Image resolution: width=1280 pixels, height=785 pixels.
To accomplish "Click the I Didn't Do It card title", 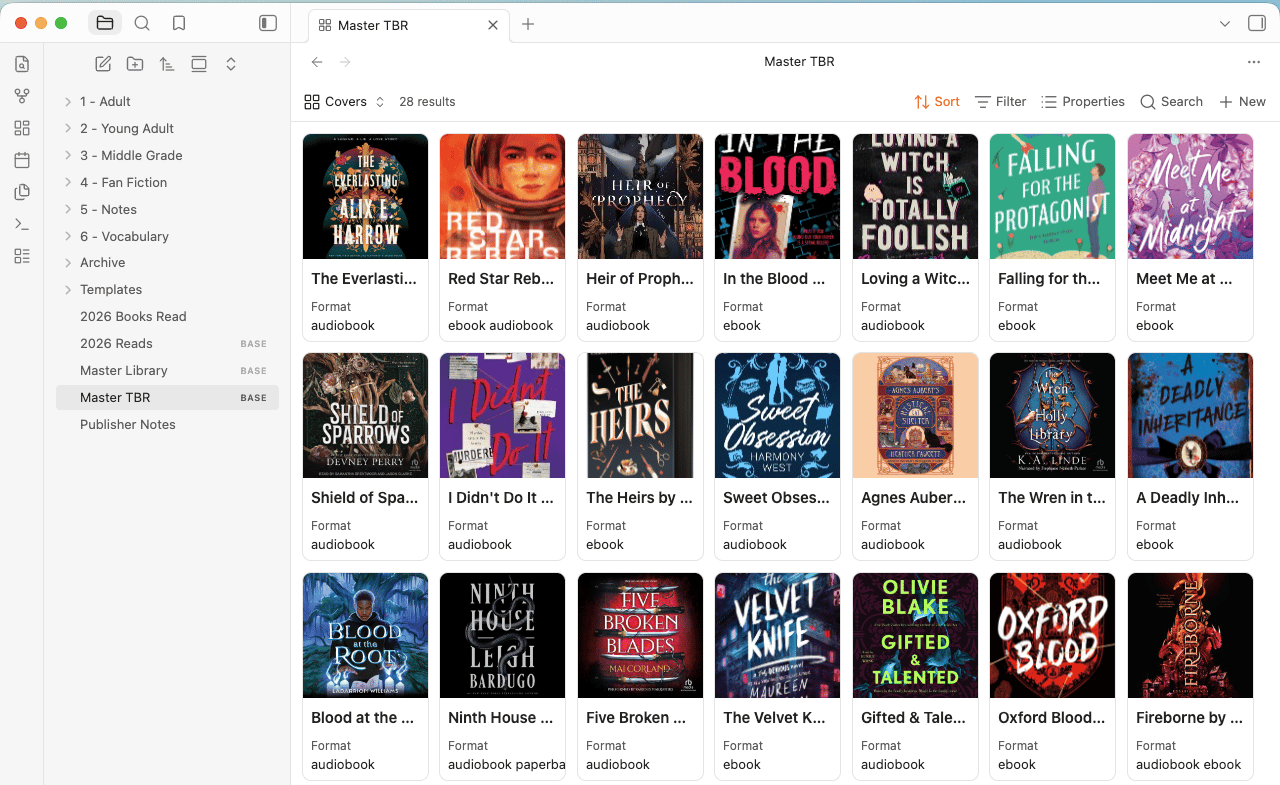I will coord(502,498).
